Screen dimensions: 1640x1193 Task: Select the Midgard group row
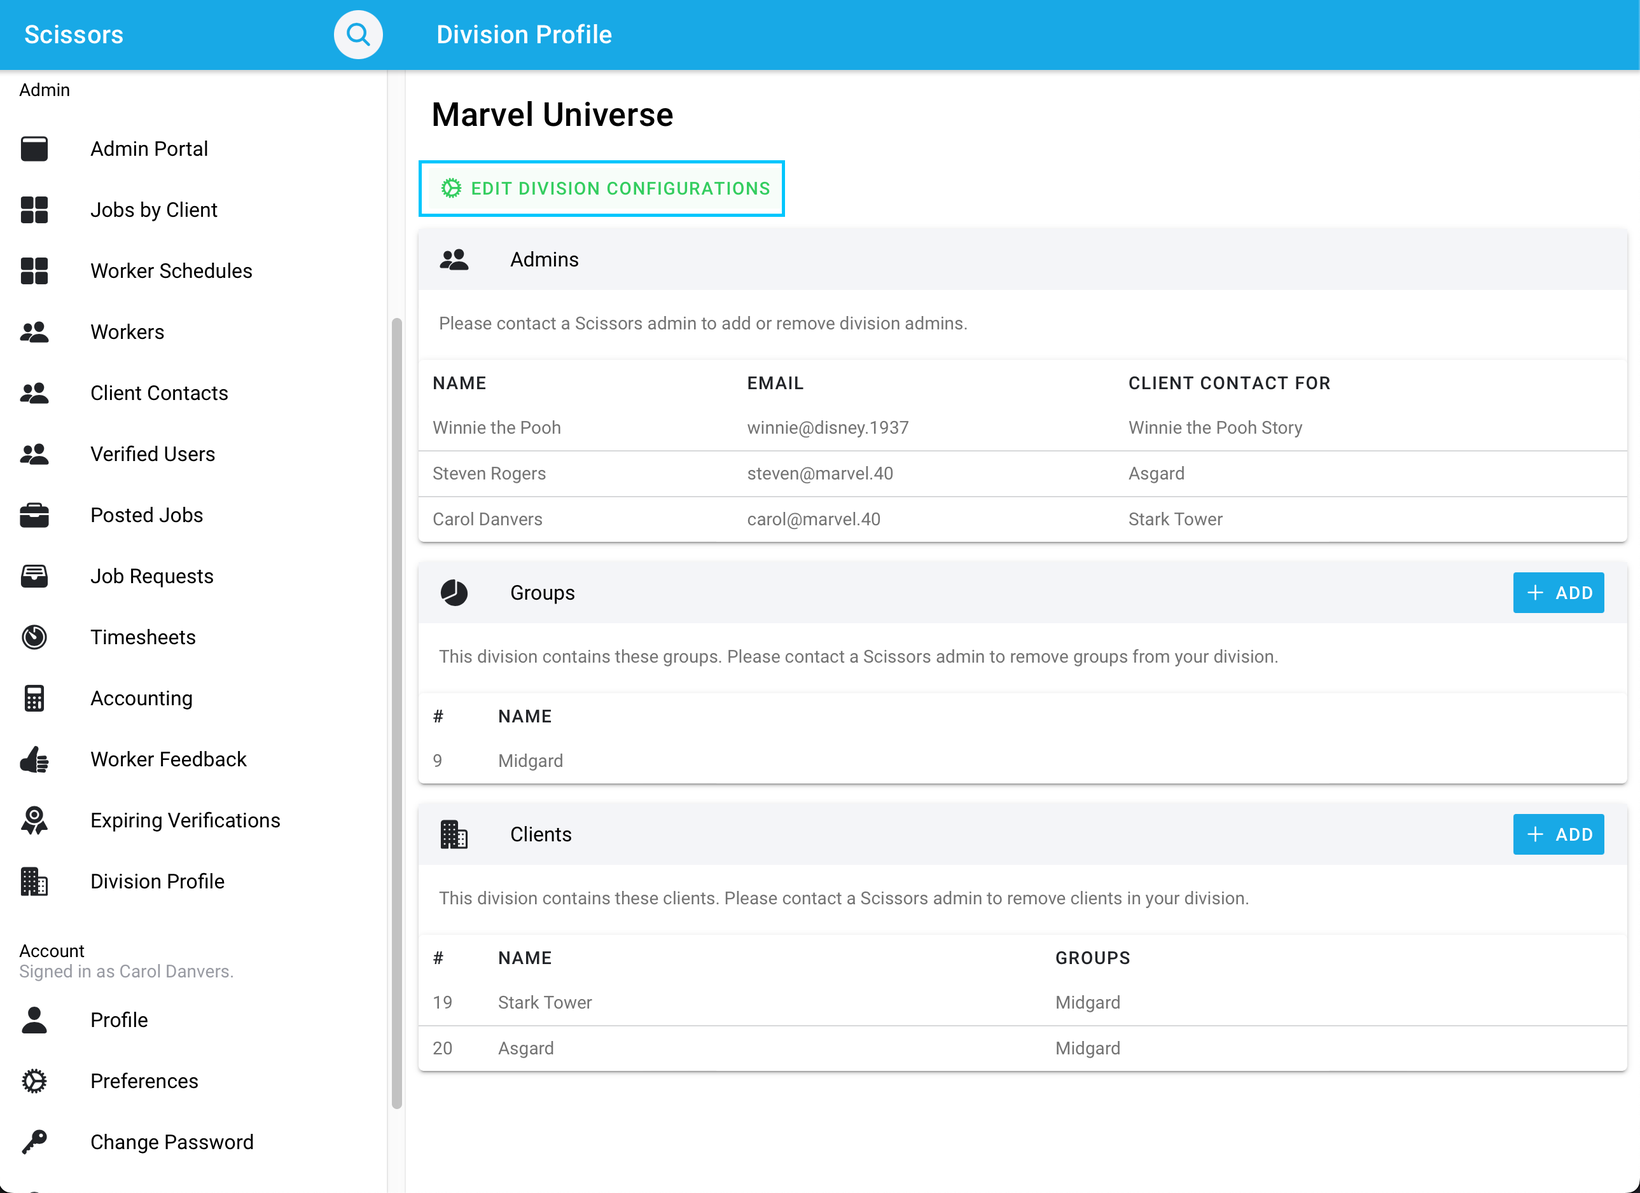[x=530, y=761]
